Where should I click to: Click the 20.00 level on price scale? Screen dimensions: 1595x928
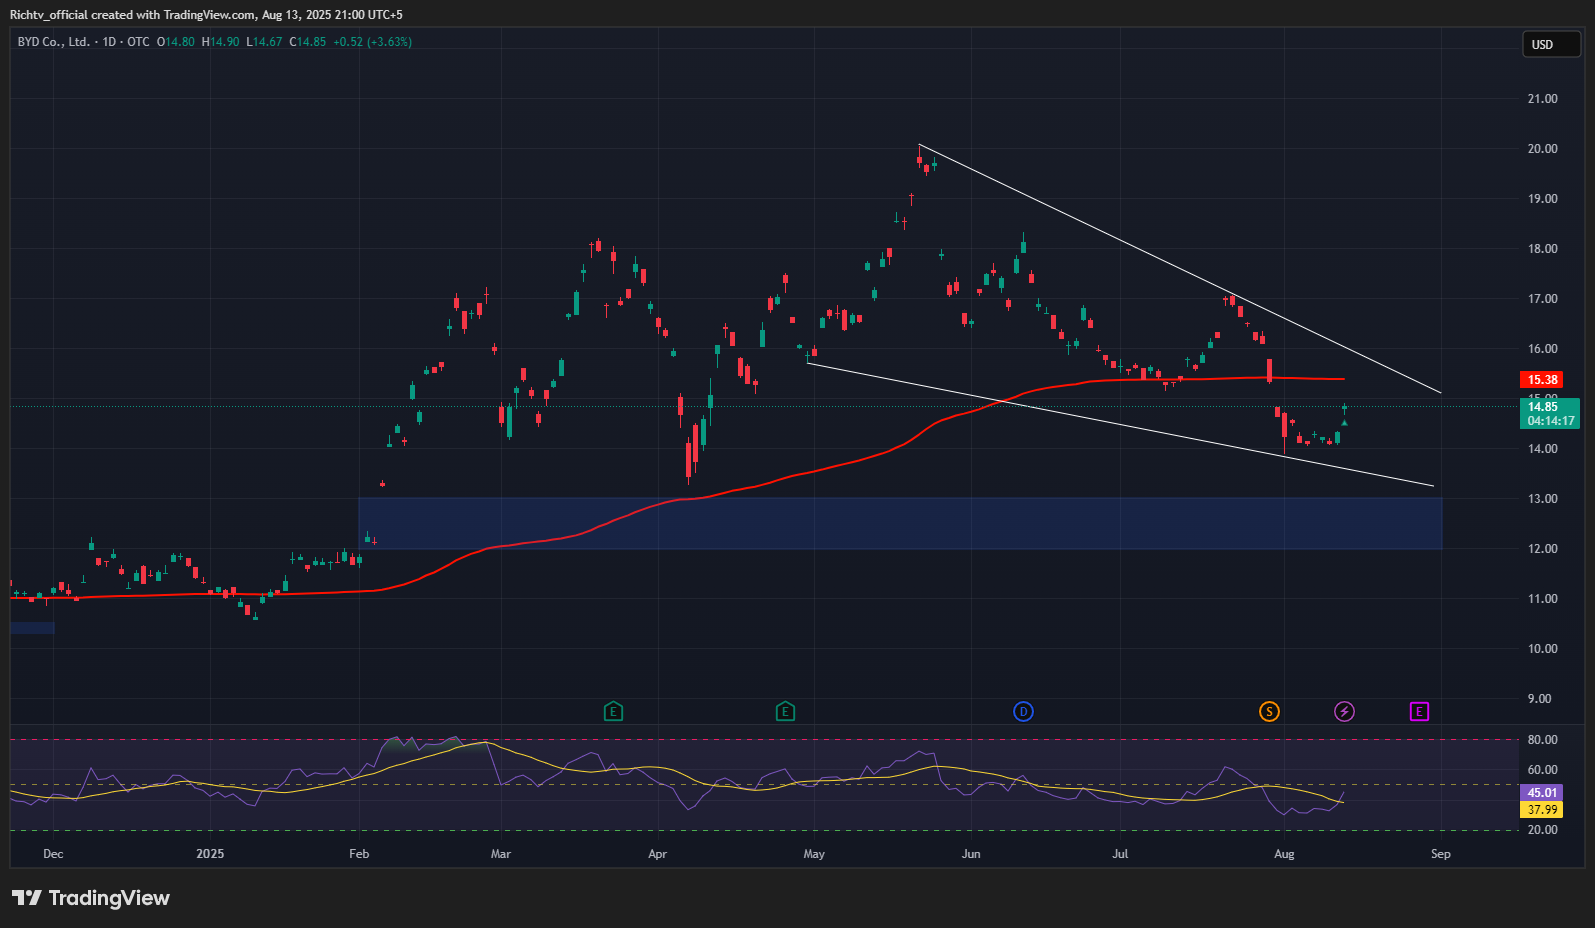(x=1542, y=149)
